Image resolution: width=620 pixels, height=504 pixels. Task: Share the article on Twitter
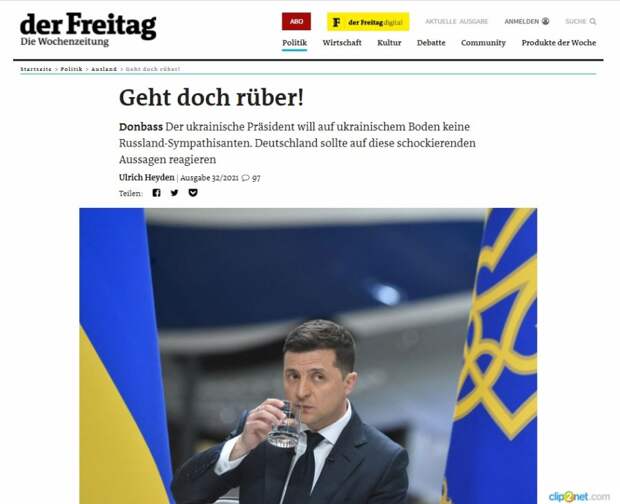point(174,193)
